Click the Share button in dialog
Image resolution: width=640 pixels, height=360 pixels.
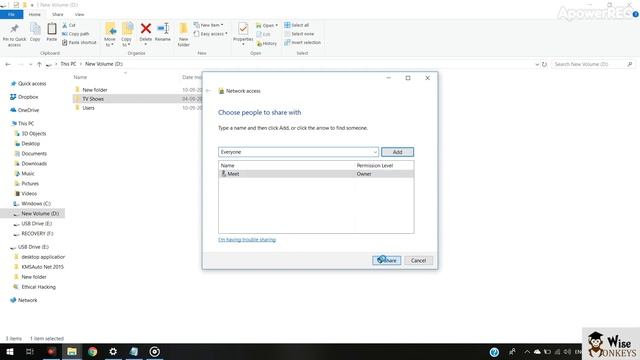[387, 260]
